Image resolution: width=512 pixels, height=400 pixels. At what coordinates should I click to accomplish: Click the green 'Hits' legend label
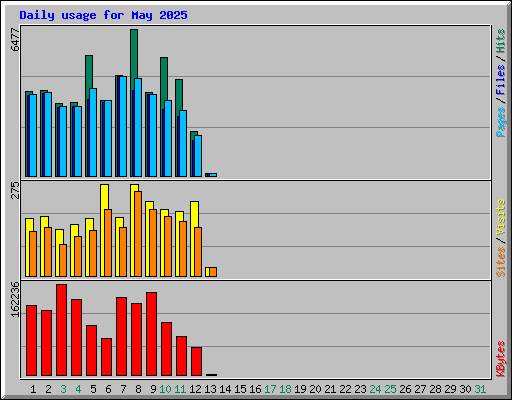(501, 41)
